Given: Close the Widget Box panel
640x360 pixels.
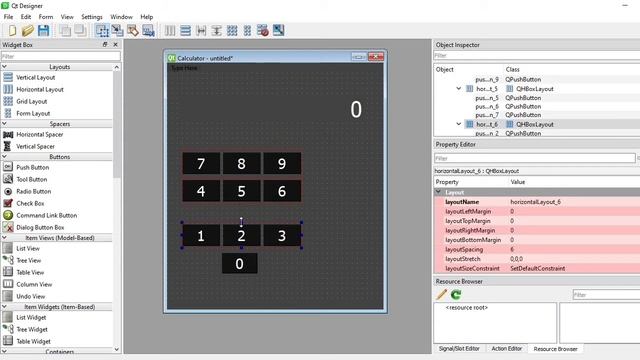Looking at the screenshot, I should [116, 44].
